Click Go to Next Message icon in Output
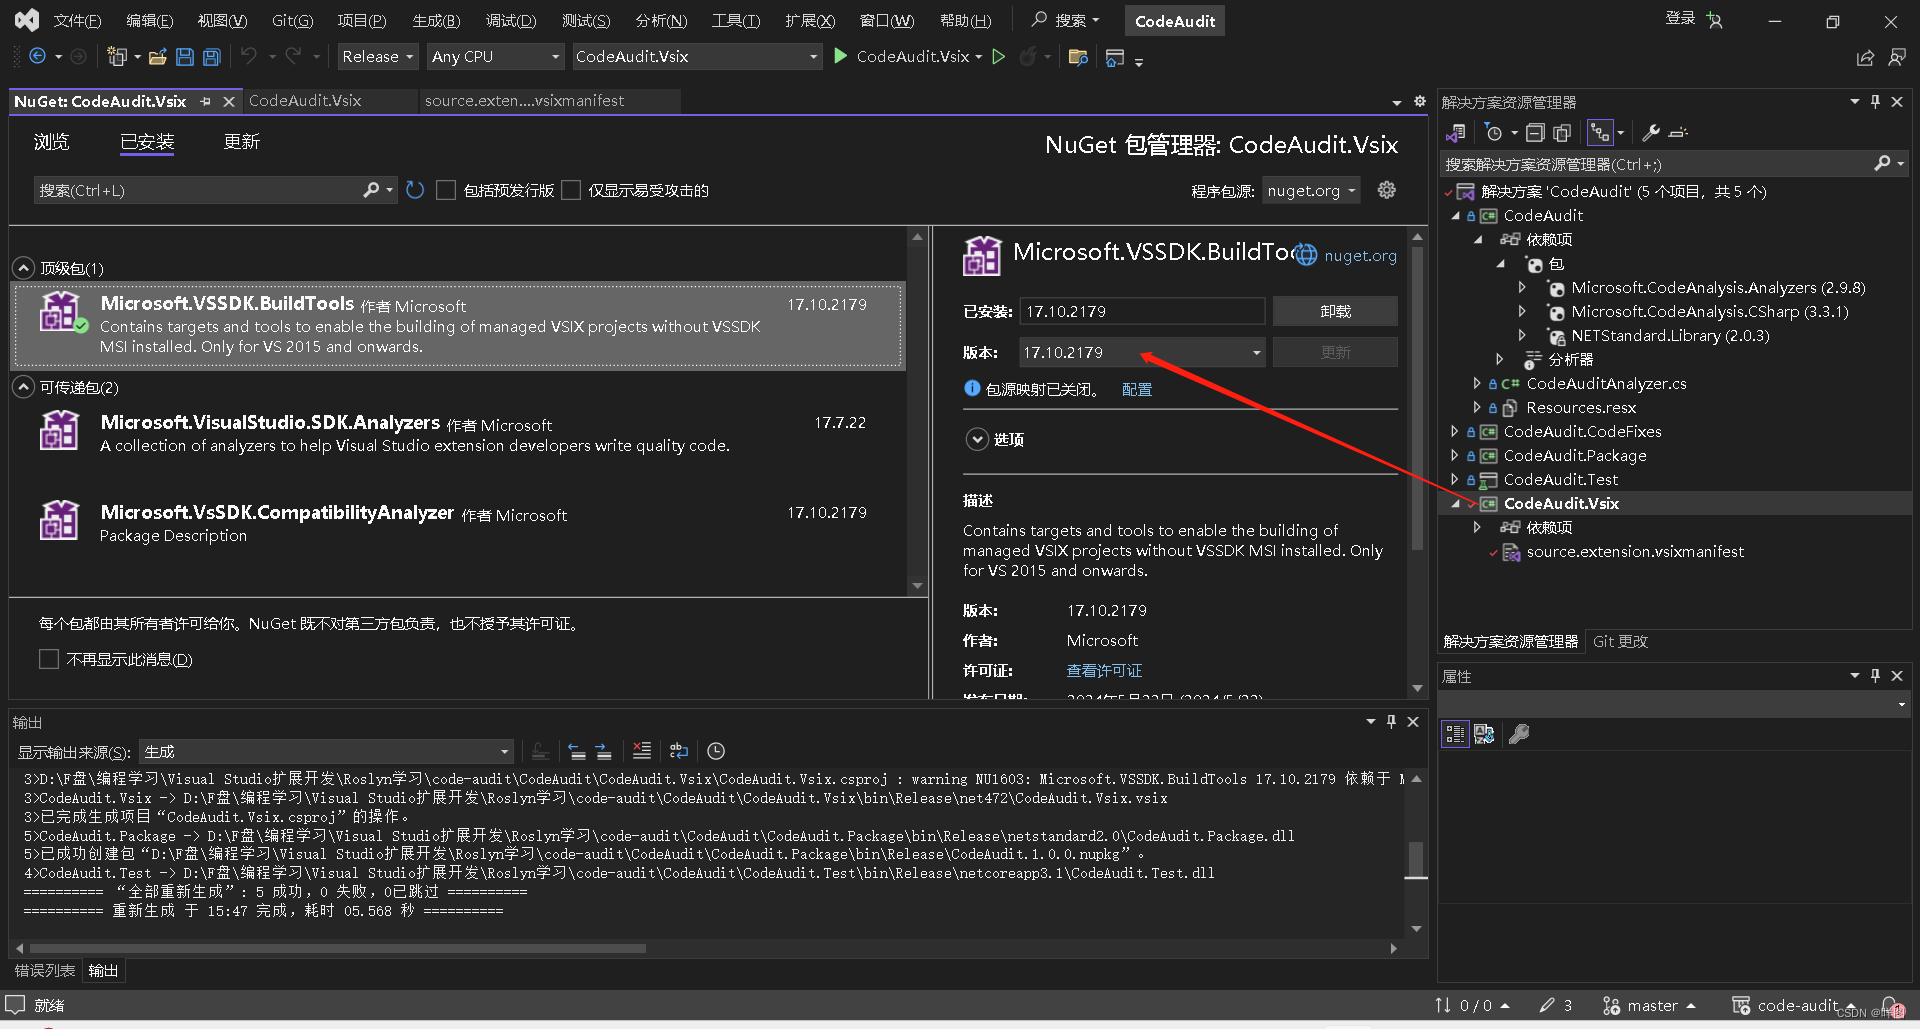This screenshot has height=1029, width=1920. click(x=603, y=751)
